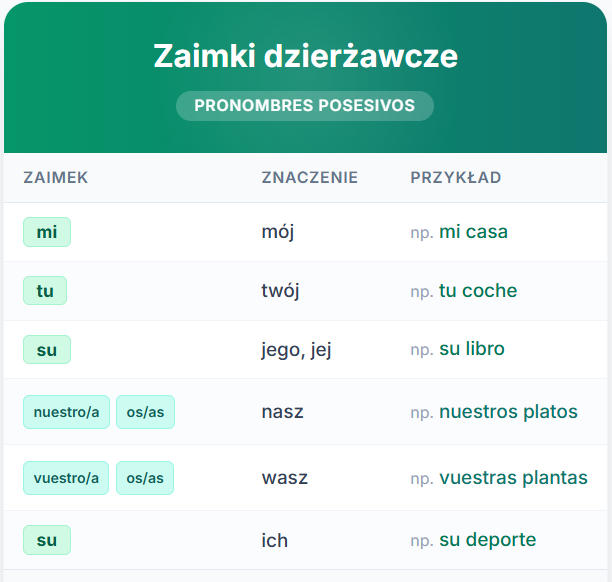Click the 'mi' pronoun badge
612x582 pixels.
tap(47, 232)
